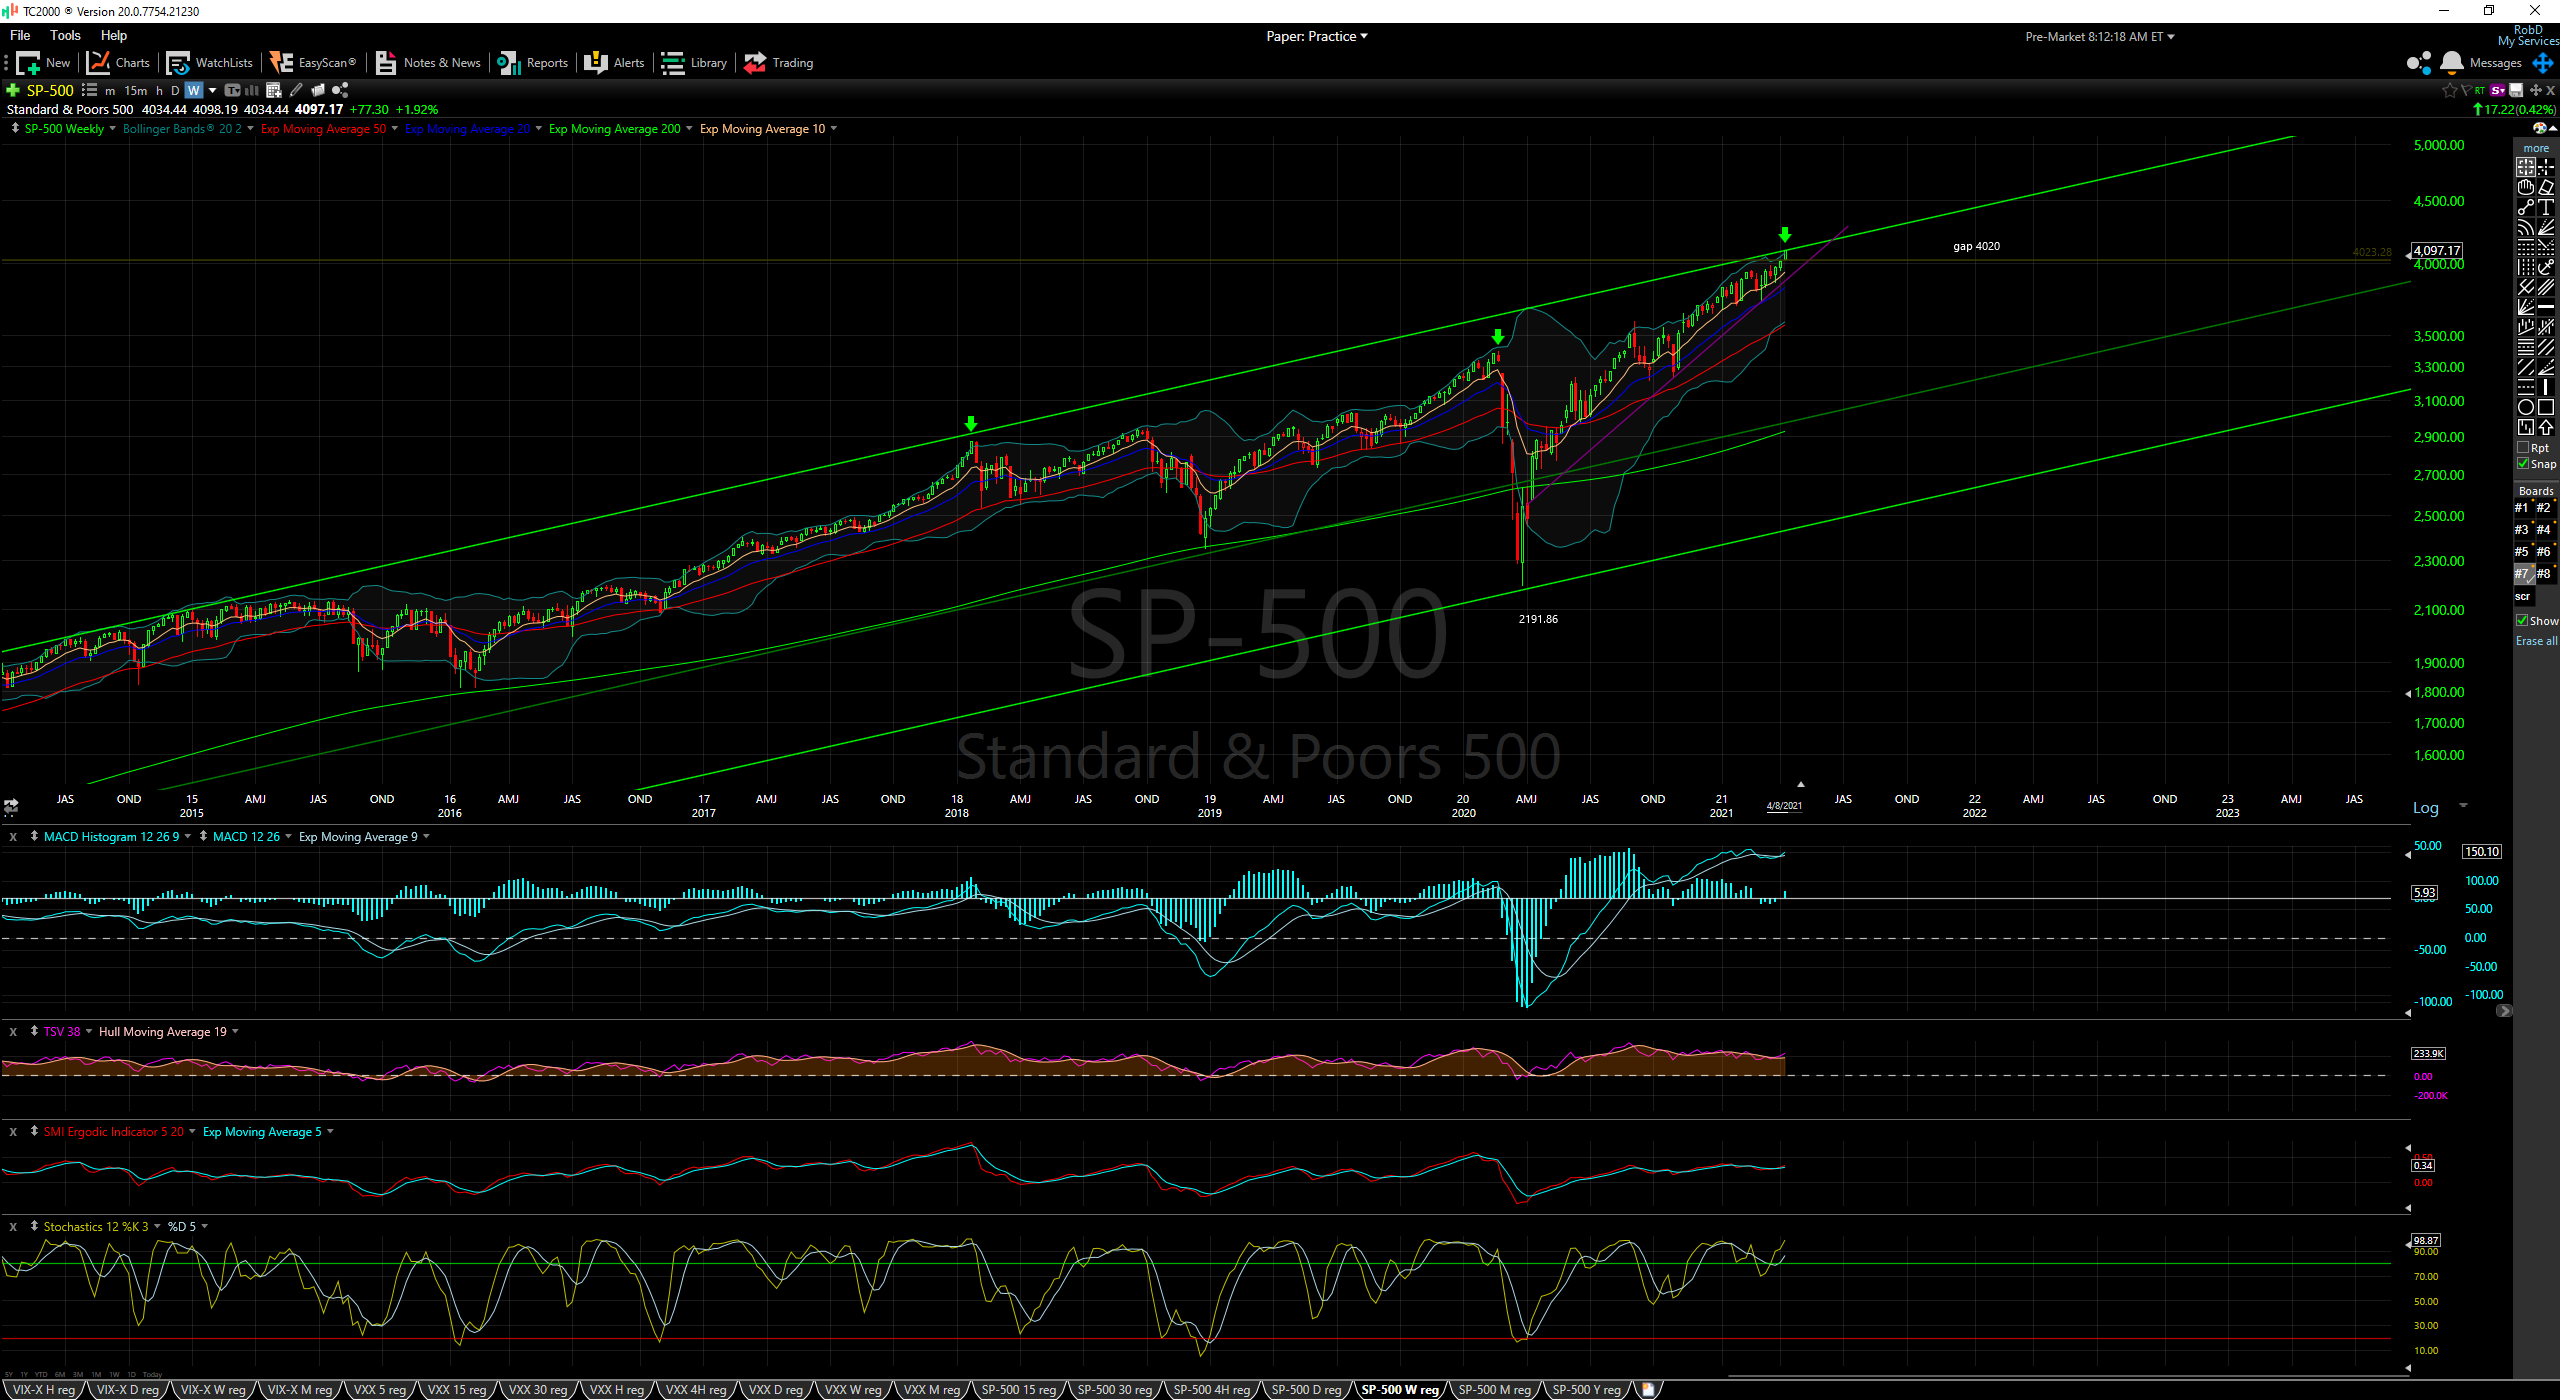The image size is (2560, 1400).
Task: Open the Alerts panel
Action: 615,63
